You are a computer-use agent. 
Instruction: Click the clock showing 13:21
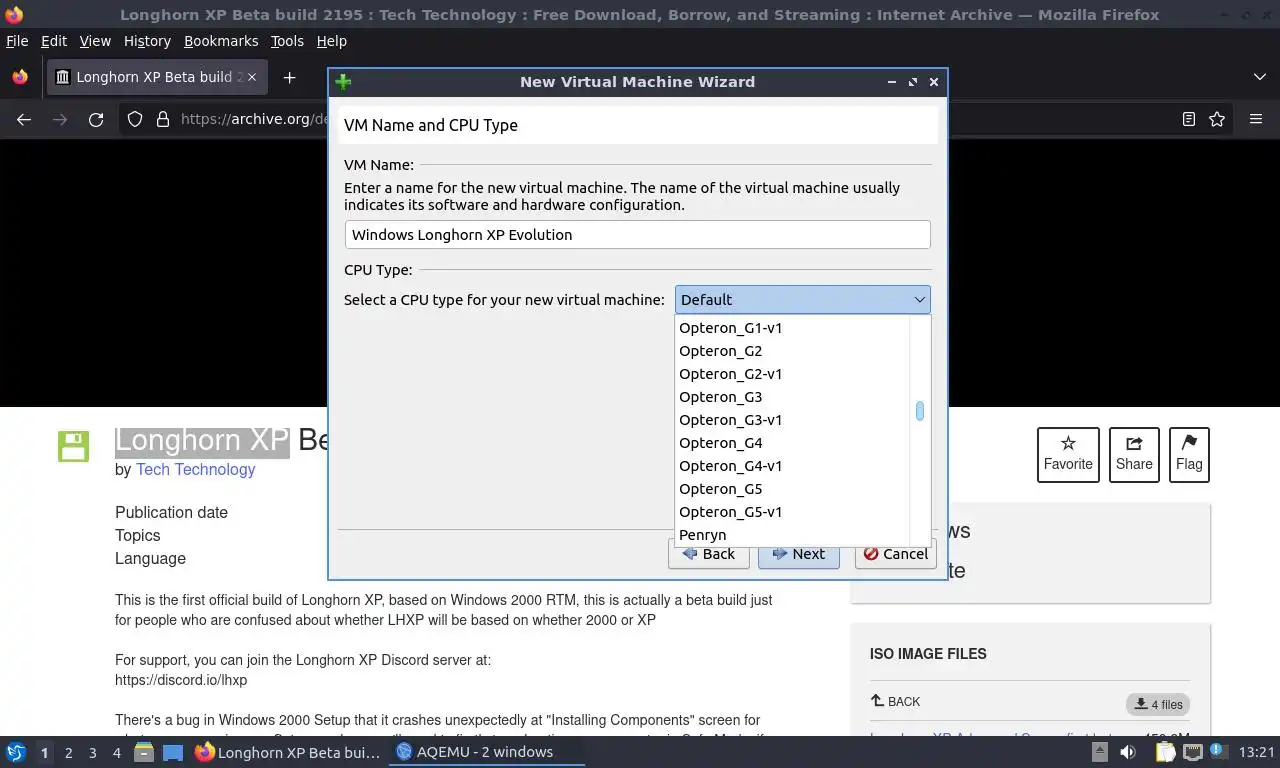(x=1256, y=752)
